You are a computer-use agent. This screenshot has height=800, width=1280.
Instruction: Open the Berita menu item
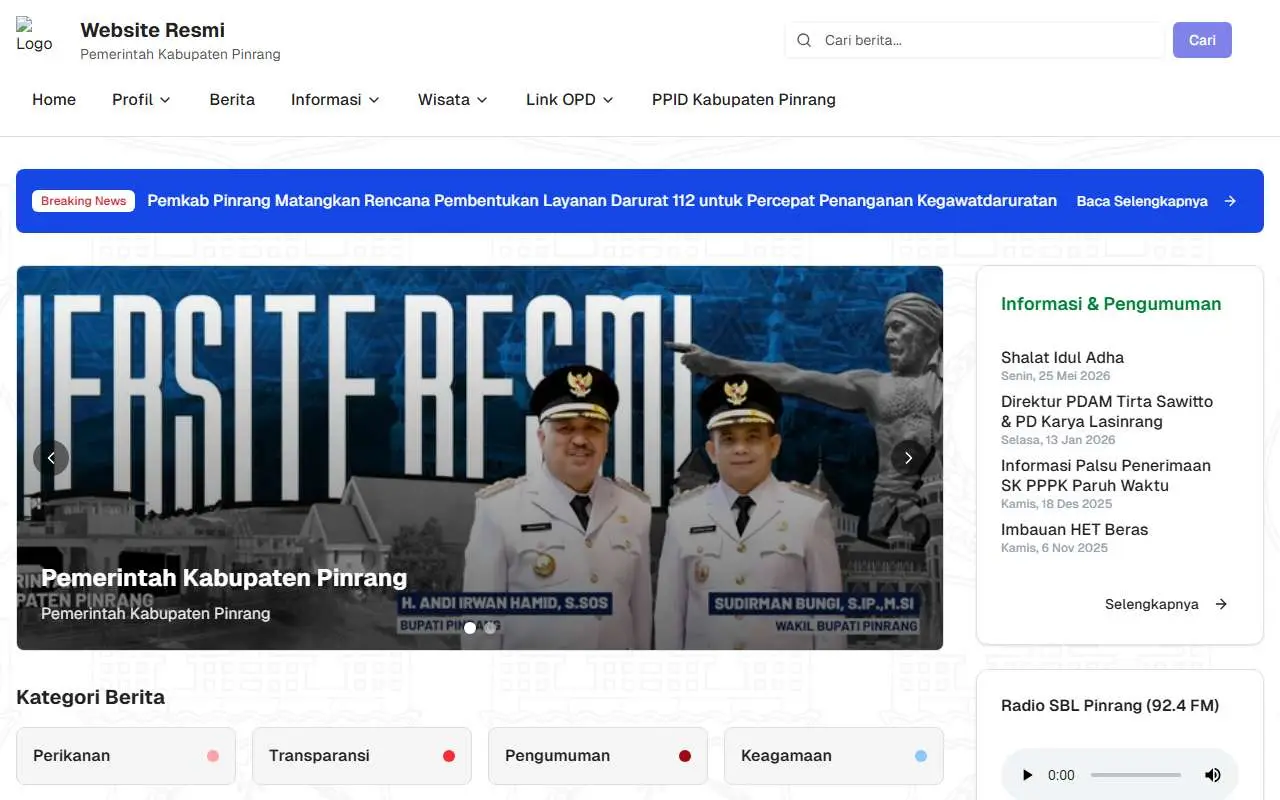click(x=232, y=99)
